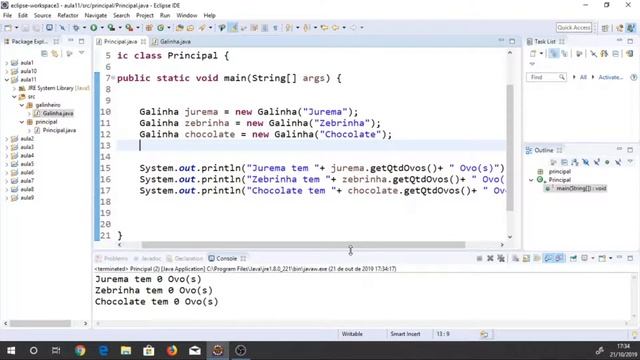Select Principal.java in Package Explorer
Viewport: 640px width, 360px height.
pos(59,130)
